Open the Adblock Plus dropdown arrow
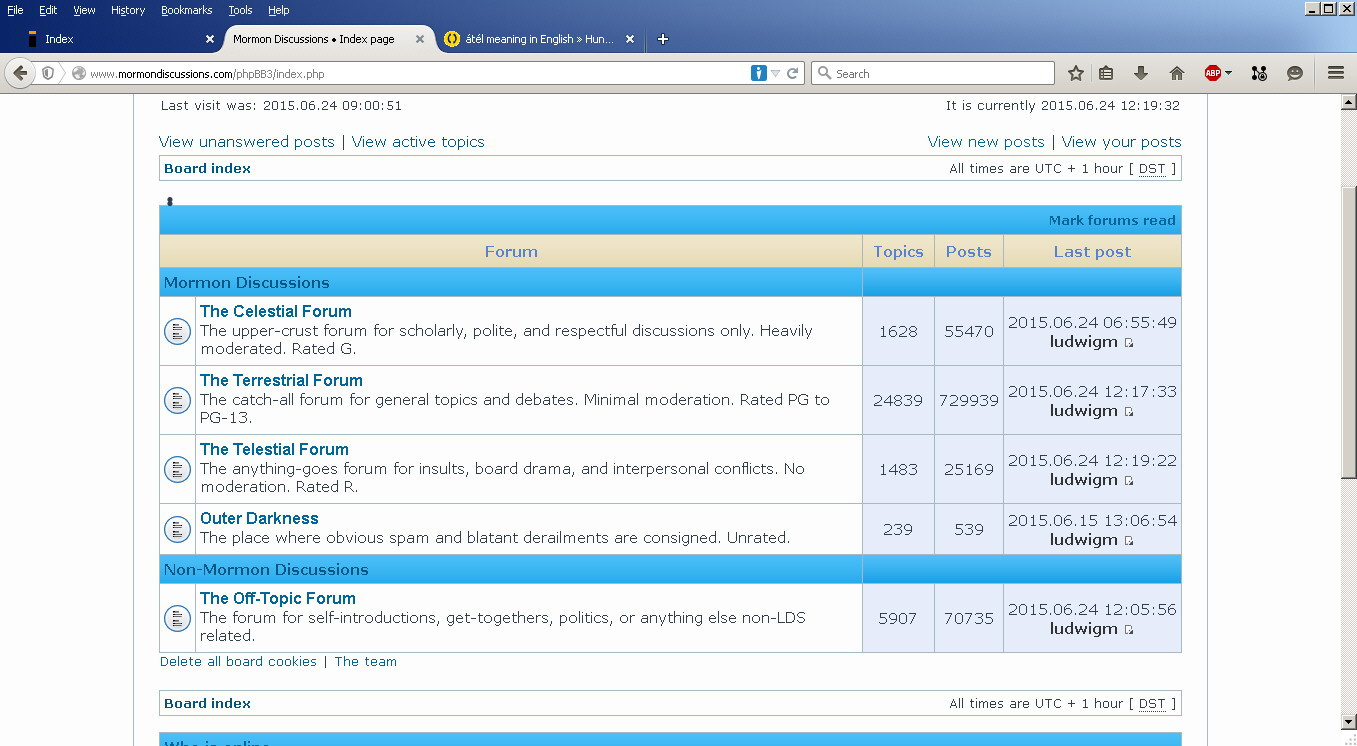 [1228, 73]
